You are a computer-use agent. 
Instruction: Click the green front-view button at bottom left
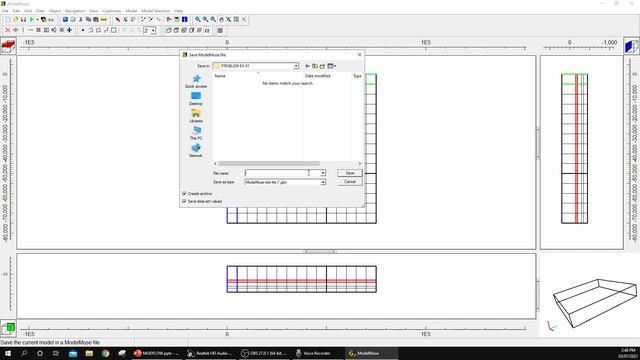pyautogui.click(x=8, y=328)
